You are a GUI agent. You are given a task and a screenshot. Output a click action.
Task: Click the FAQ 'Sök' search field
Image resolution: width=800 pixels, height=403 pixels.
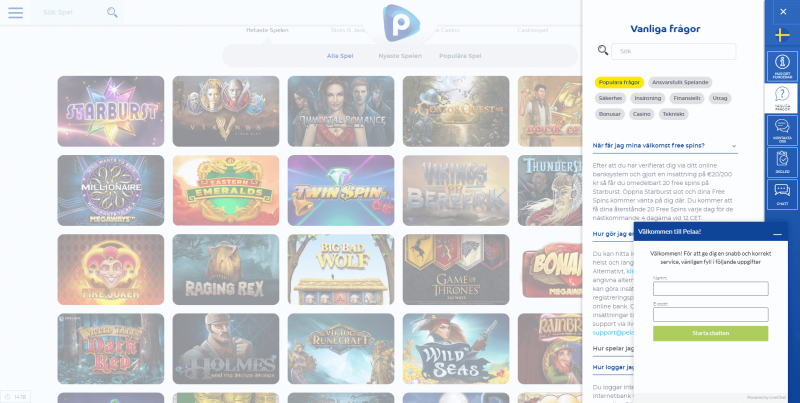[x=673, y=52]
